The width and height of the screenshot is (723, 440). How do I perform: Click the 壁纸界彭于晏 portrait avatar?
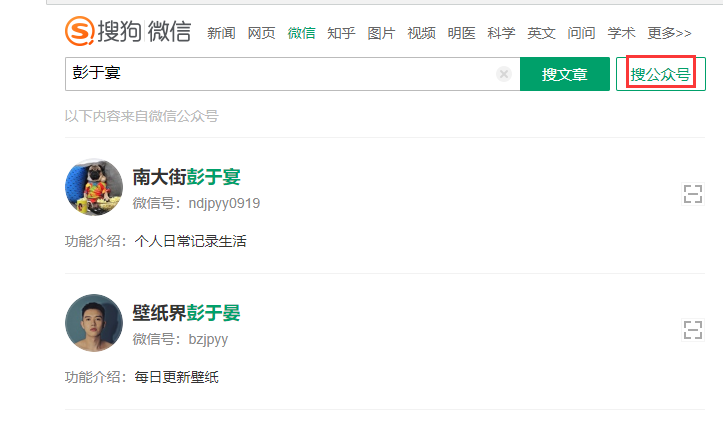[94, 323]
